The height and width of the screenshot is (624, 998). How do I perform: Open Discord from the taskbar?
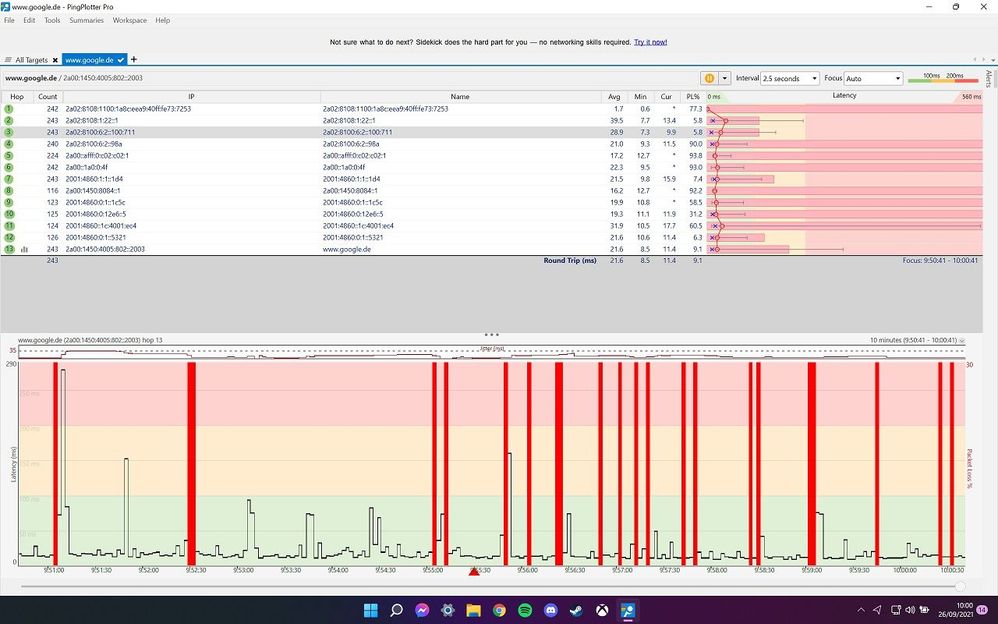[x=550, y=610]
